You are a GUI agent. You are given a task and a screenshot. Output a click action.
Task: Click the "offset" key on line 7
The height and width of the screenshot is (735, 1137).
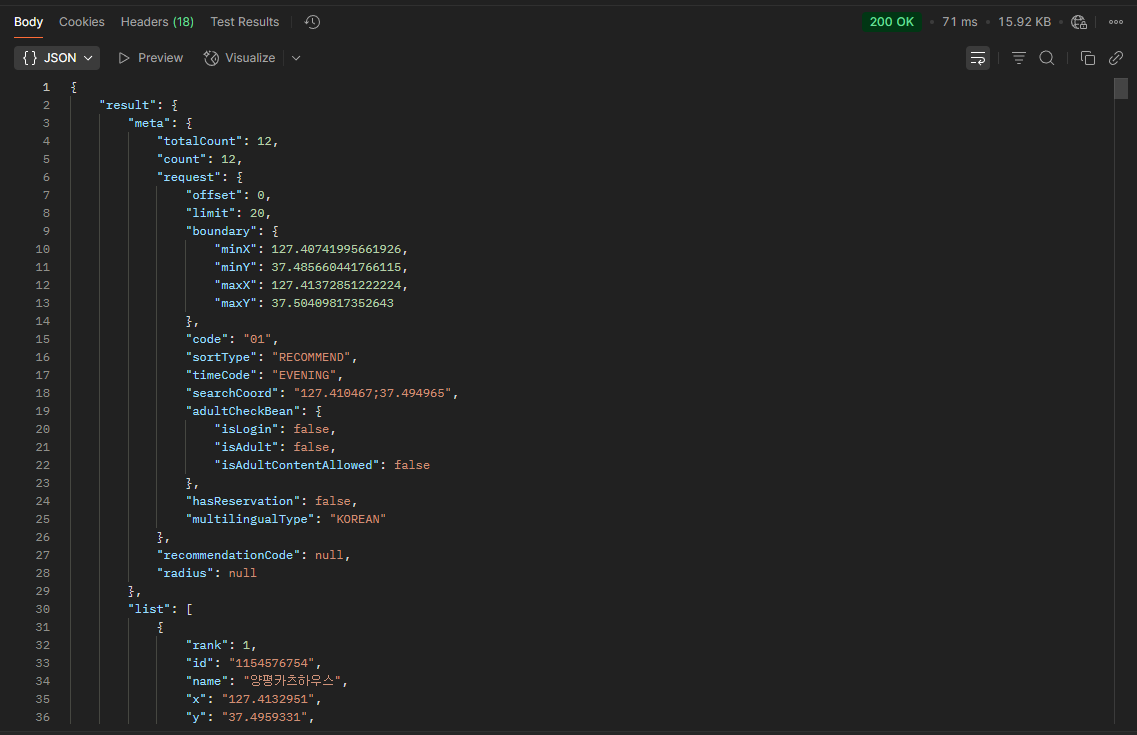click(x=214, y=195)
